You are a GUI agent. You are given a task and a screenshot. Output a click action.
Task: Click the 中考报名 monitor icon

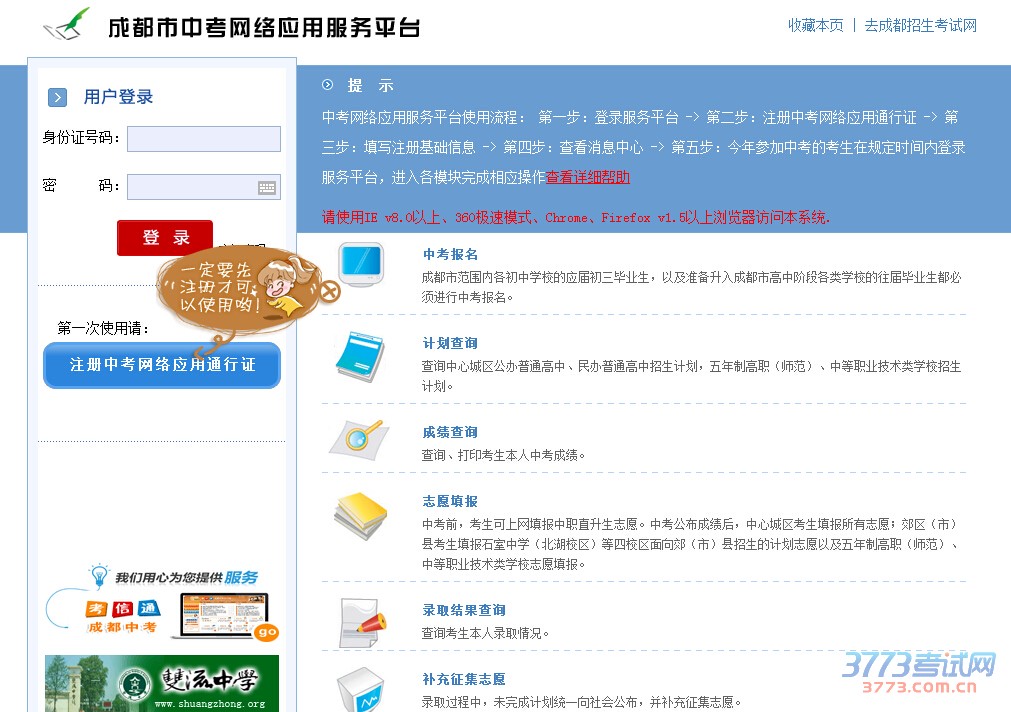pyautogui.click(x=362, y=264)
